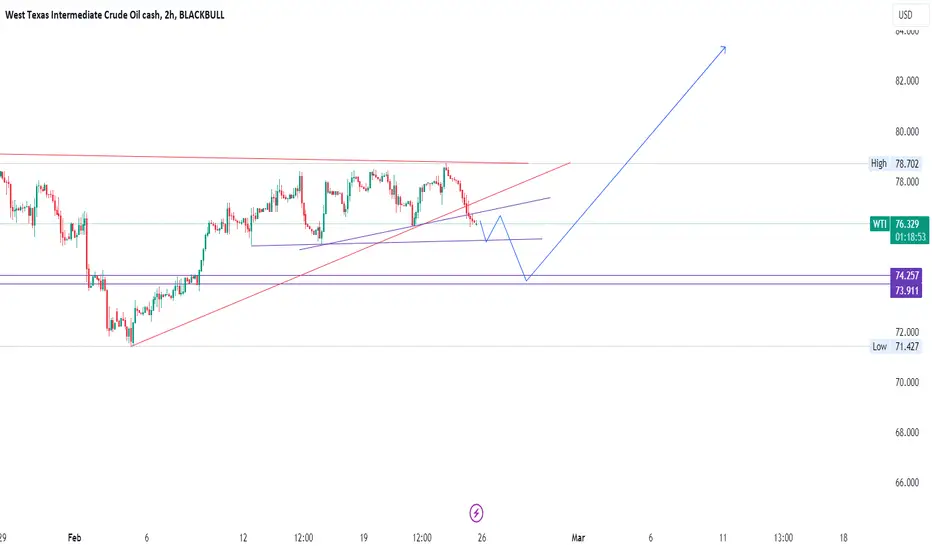Click the blue arrow head projection tip
Image resolution: width=932 pixels, height=550 pixels.
pos(723,48)
